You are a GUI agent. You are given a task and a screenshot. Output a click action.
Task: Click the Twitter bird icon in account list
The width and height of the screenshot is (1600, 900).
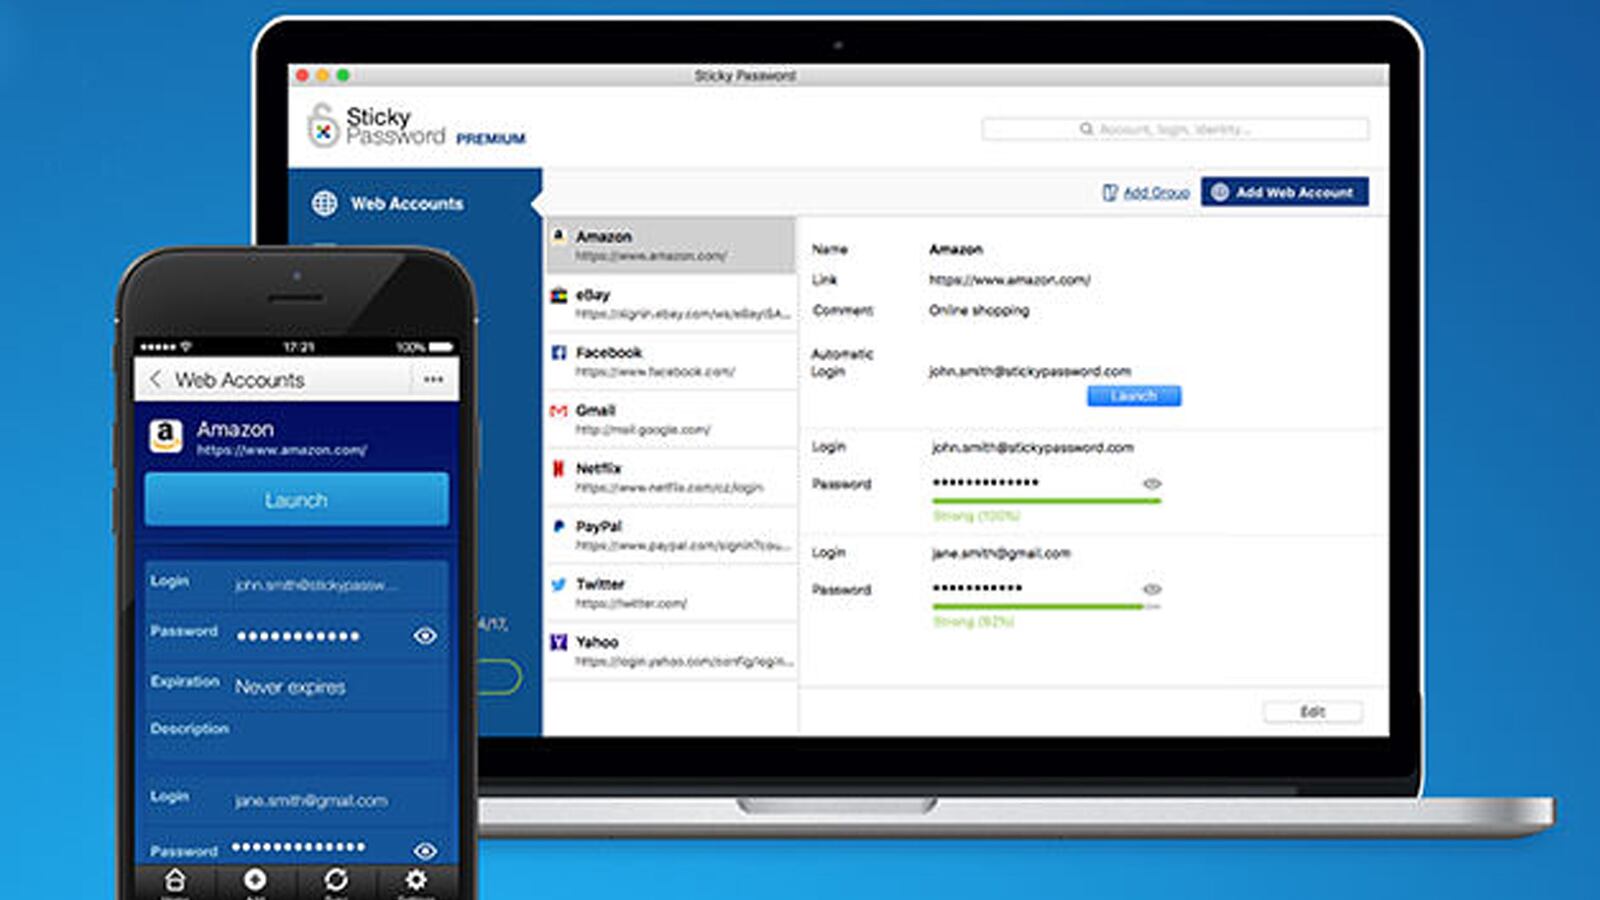point(559,585)
